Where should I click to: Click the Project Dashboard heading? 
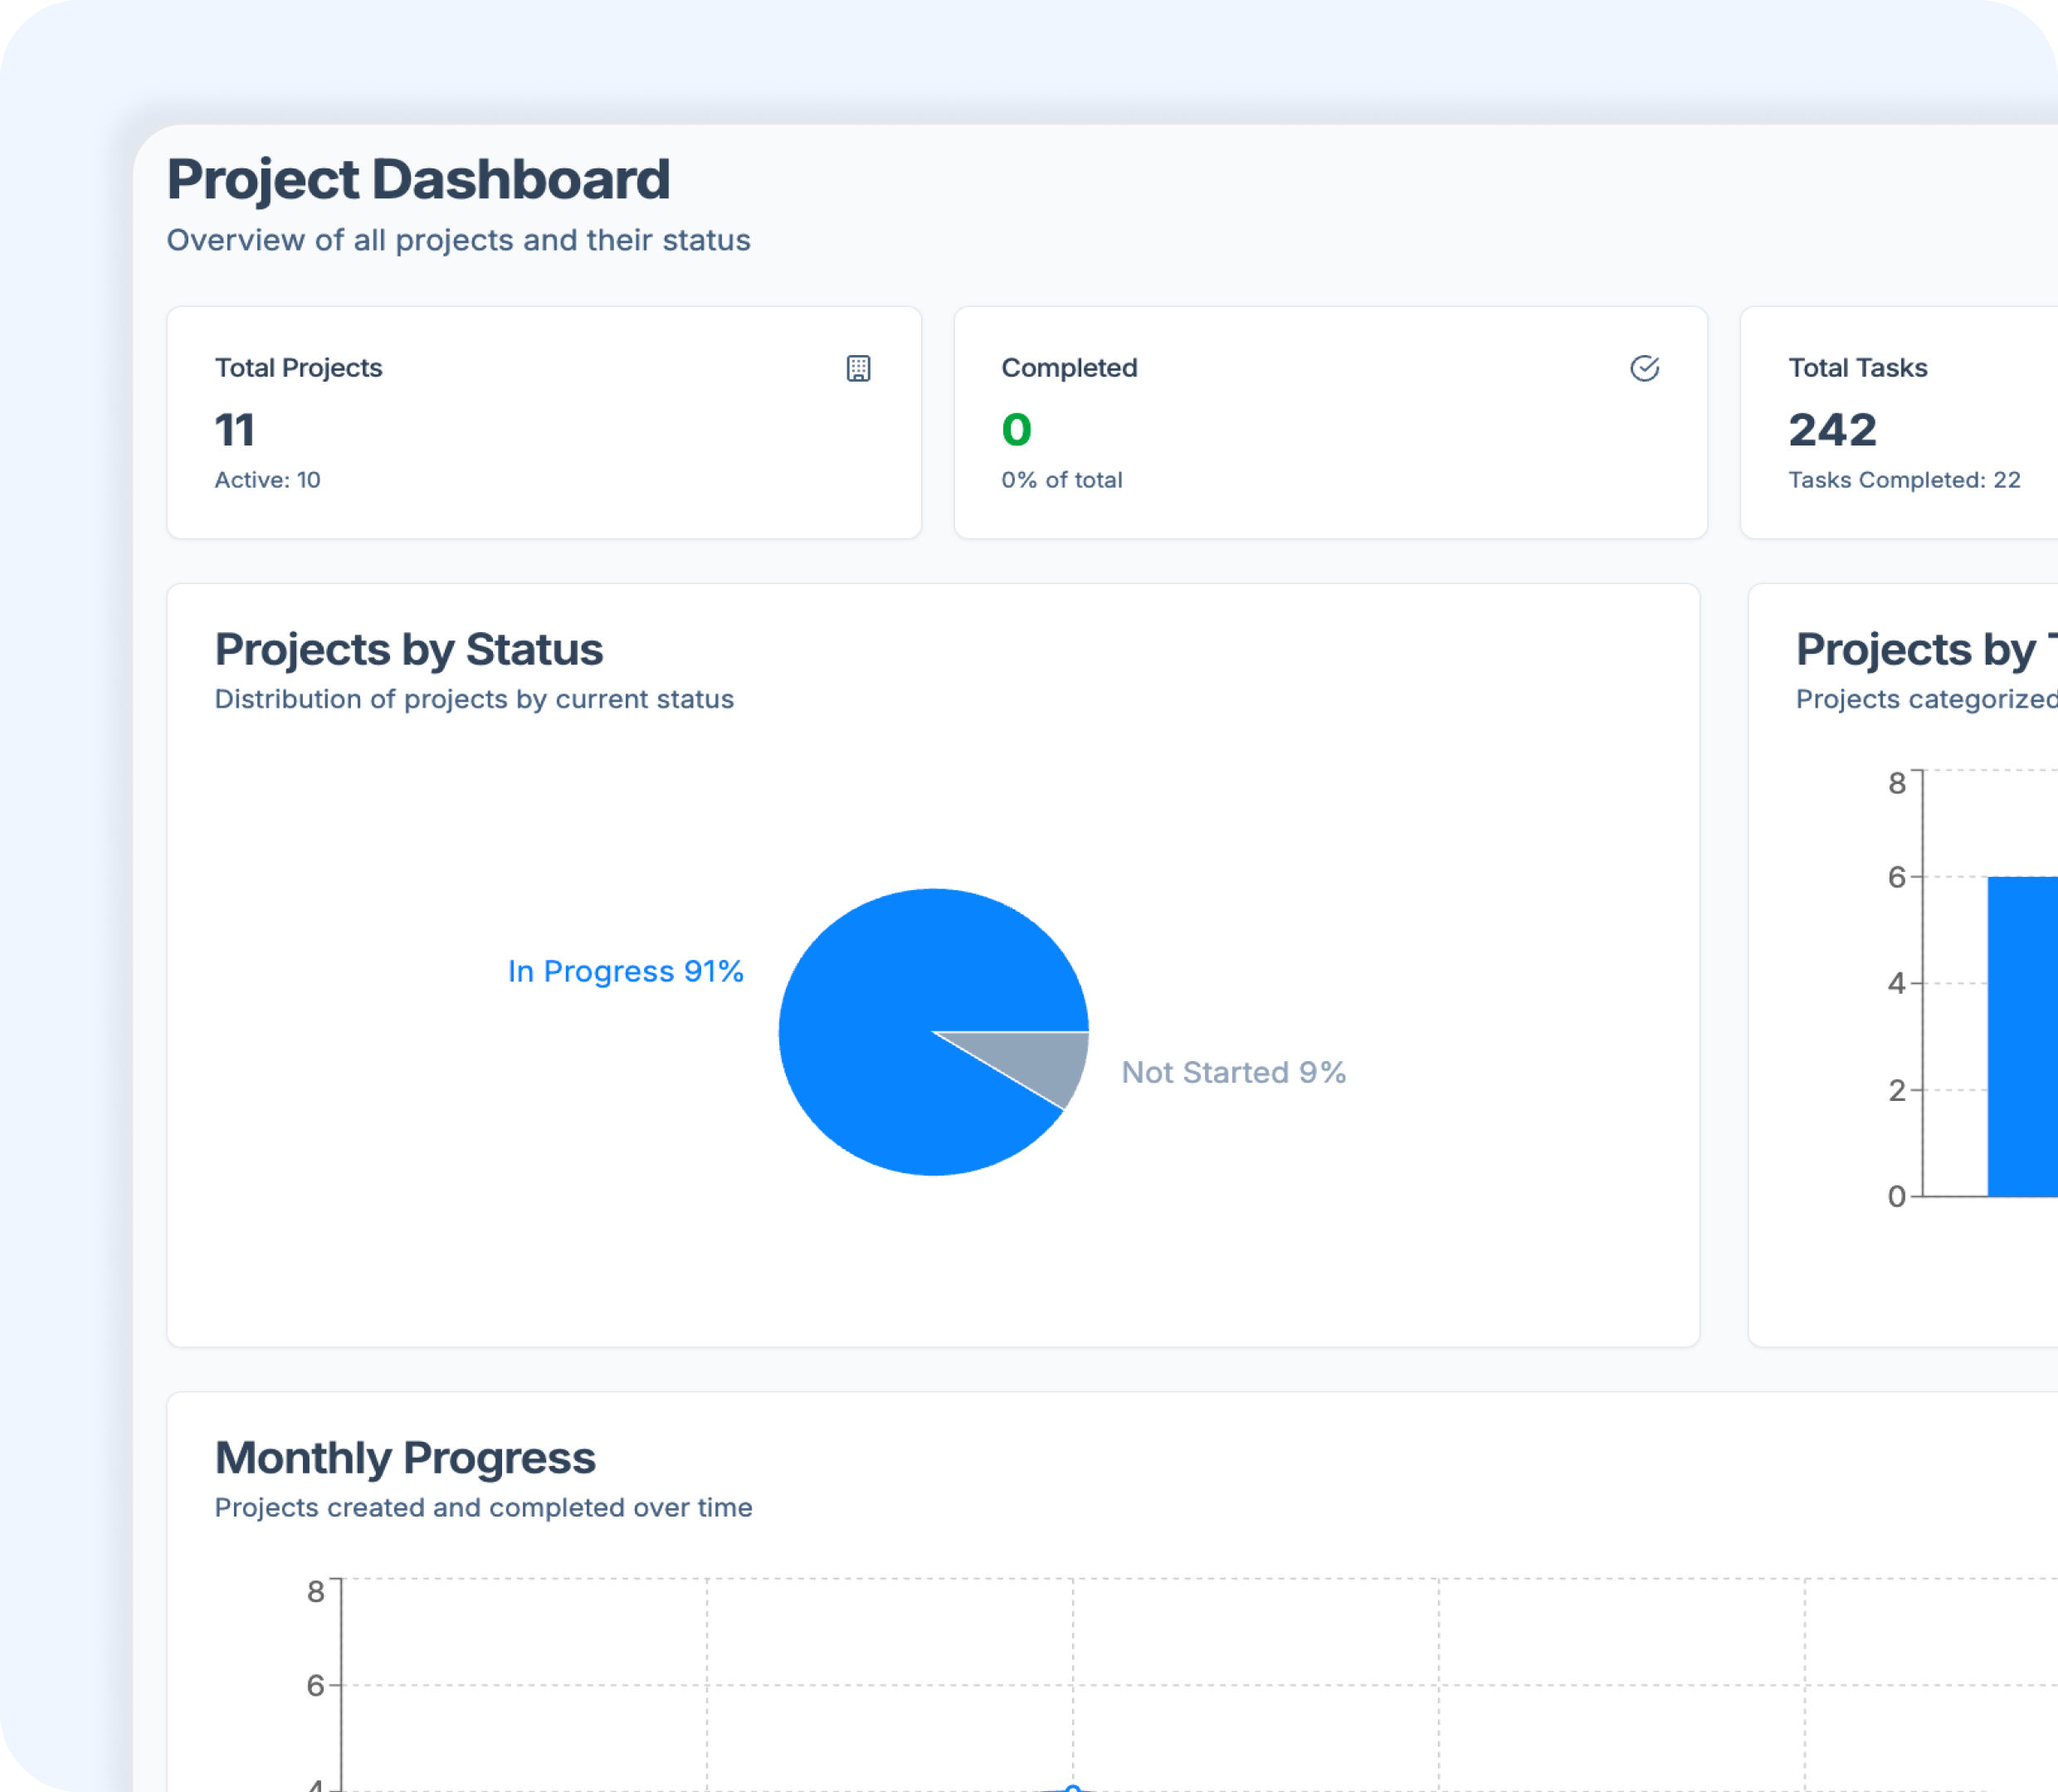click(418, 180)
